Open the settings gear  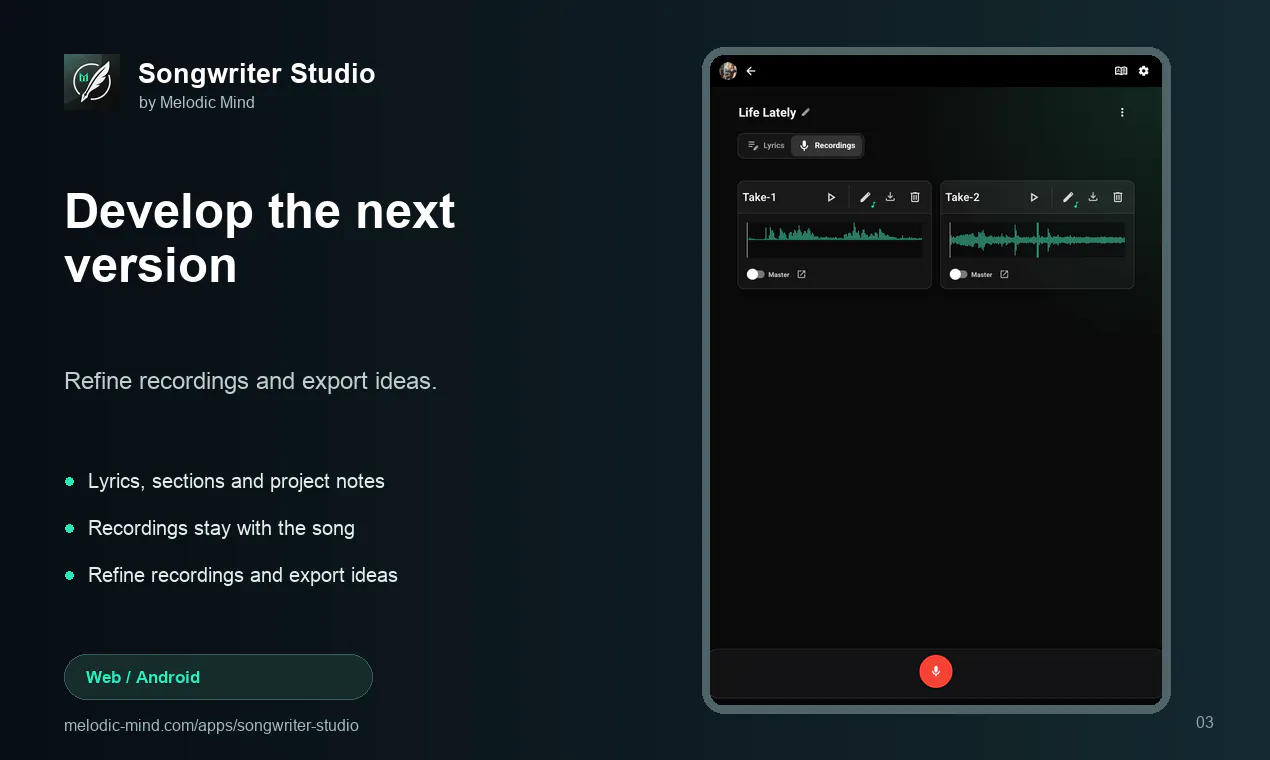pyautogui.click(x=1144, y=71)
